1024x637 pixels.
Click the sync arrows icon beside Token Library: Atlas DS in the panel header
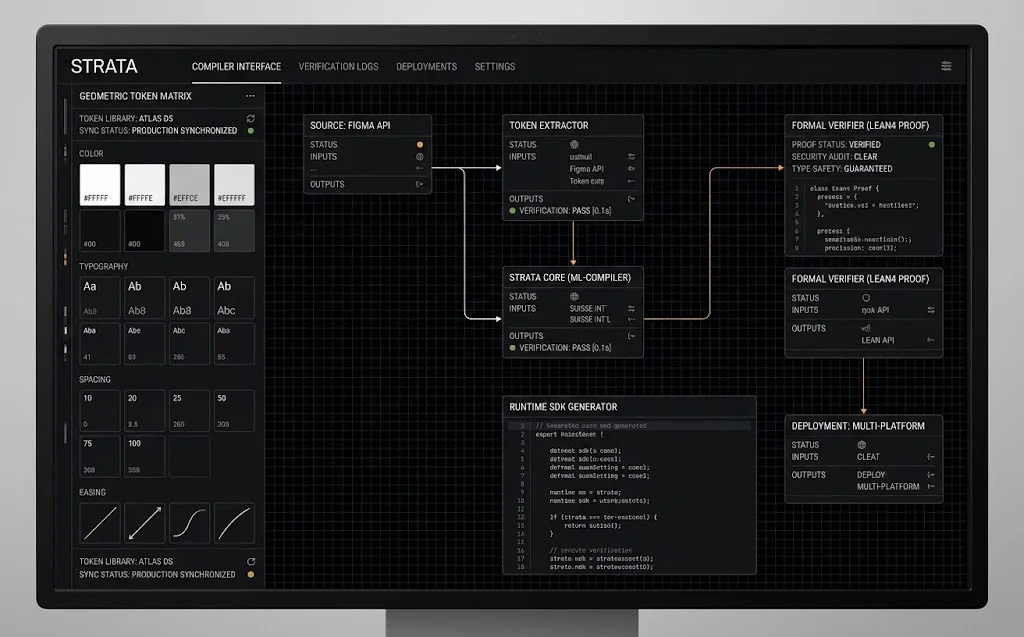coord(251,118)
